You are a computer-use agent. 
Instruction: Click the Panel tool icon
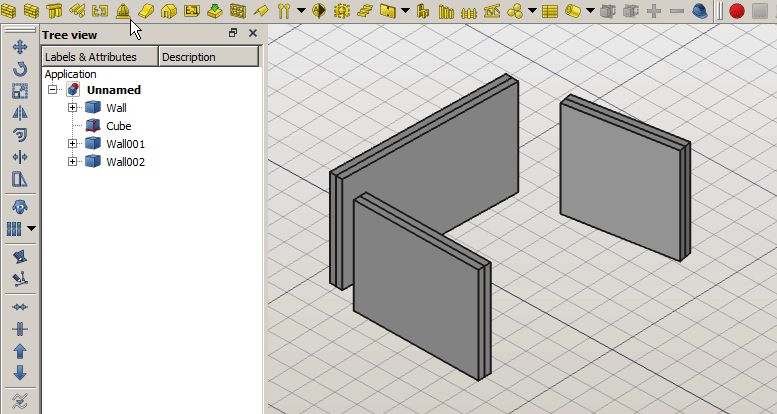[x=388, y=10]
